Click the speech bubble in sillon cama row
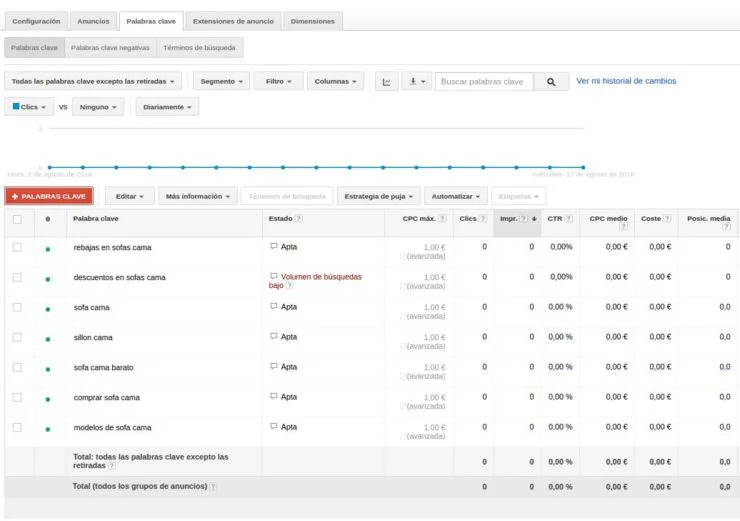Image resolution: width=740 pixels, height=521 pixels. point(274,336)
